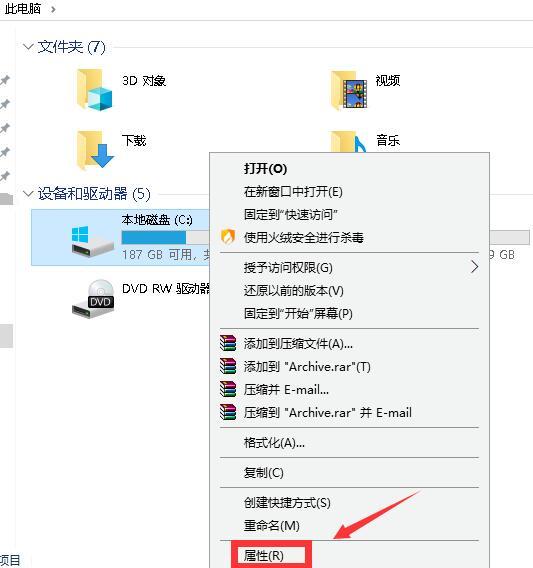Select 压缩到 "Archive.rar" 并 E-mail entry

click(x=328, y=413)
